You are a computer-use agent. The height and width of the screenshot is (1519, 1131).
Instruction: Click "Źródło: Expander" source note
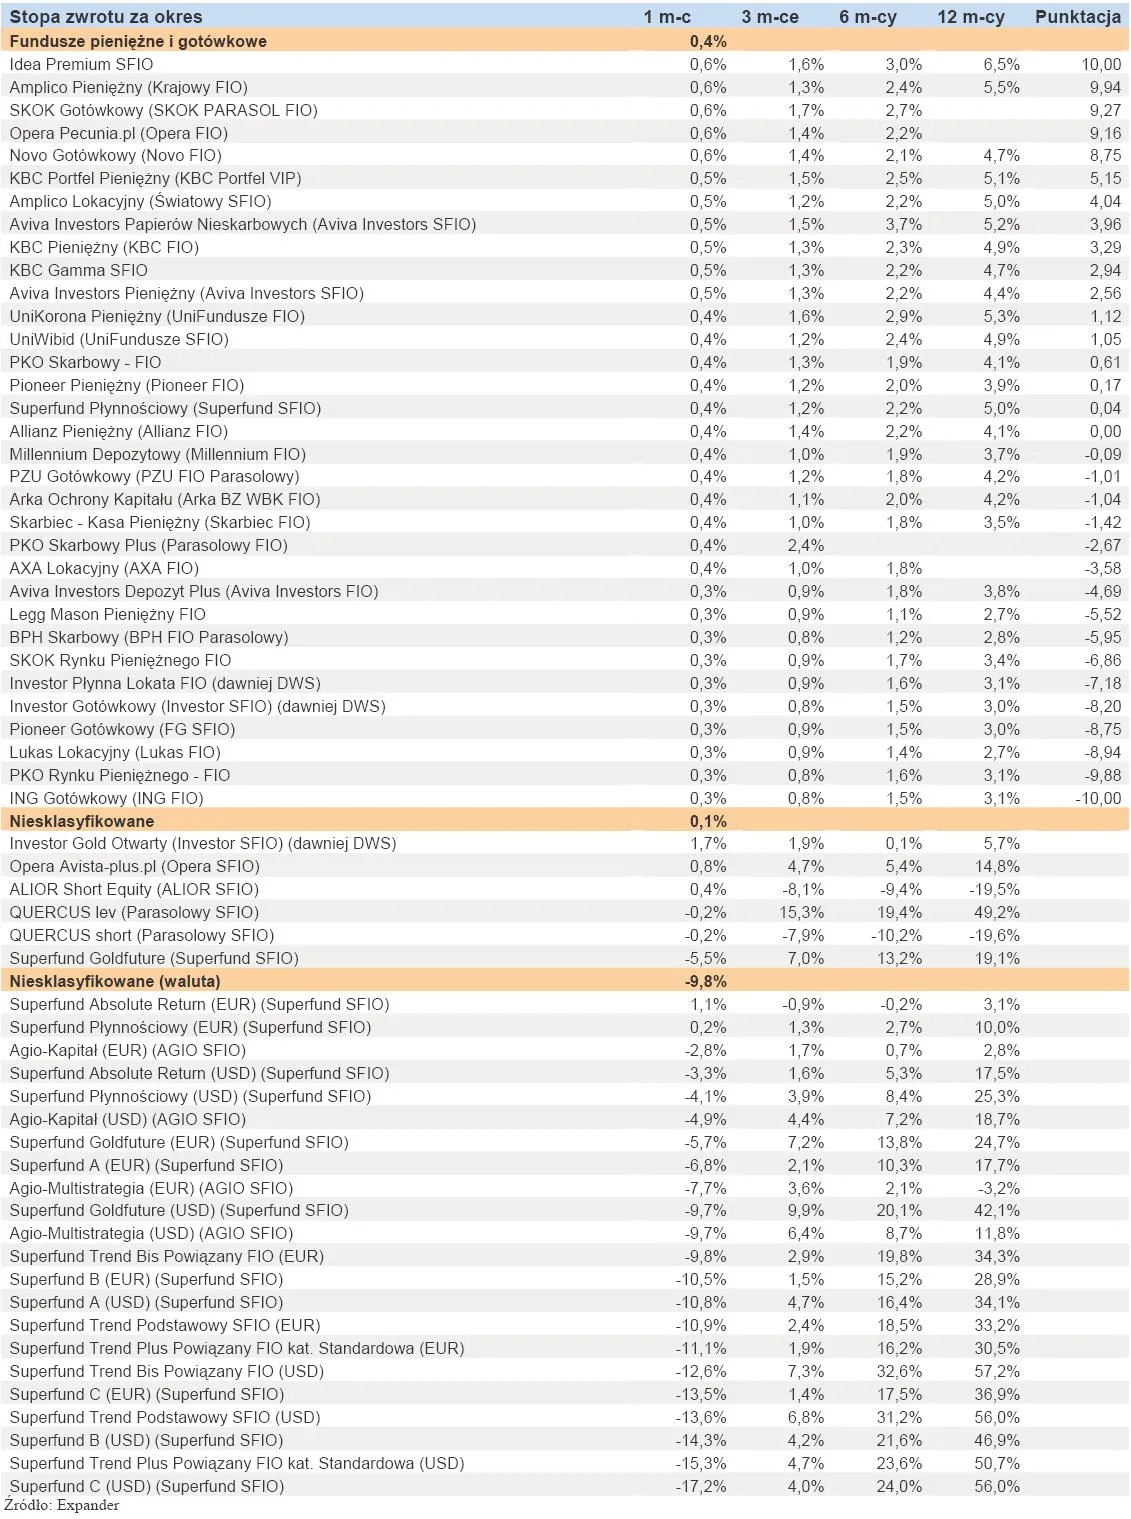[x=62, y=1506]
